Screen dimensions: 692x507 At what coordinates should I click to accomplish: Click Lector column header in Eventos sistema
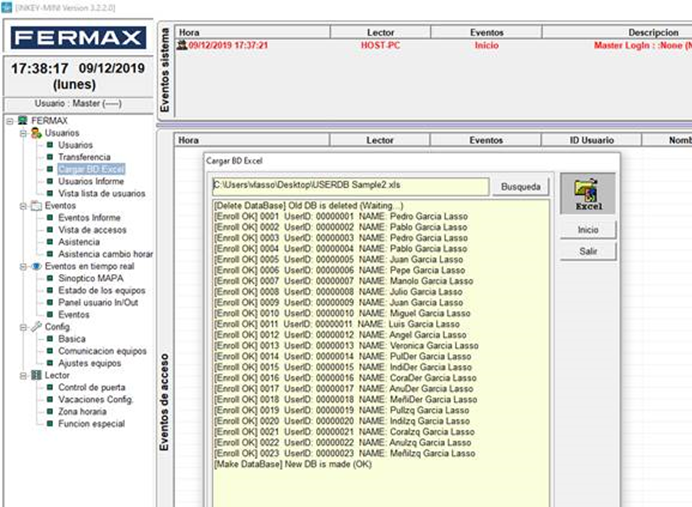[380, 32]
